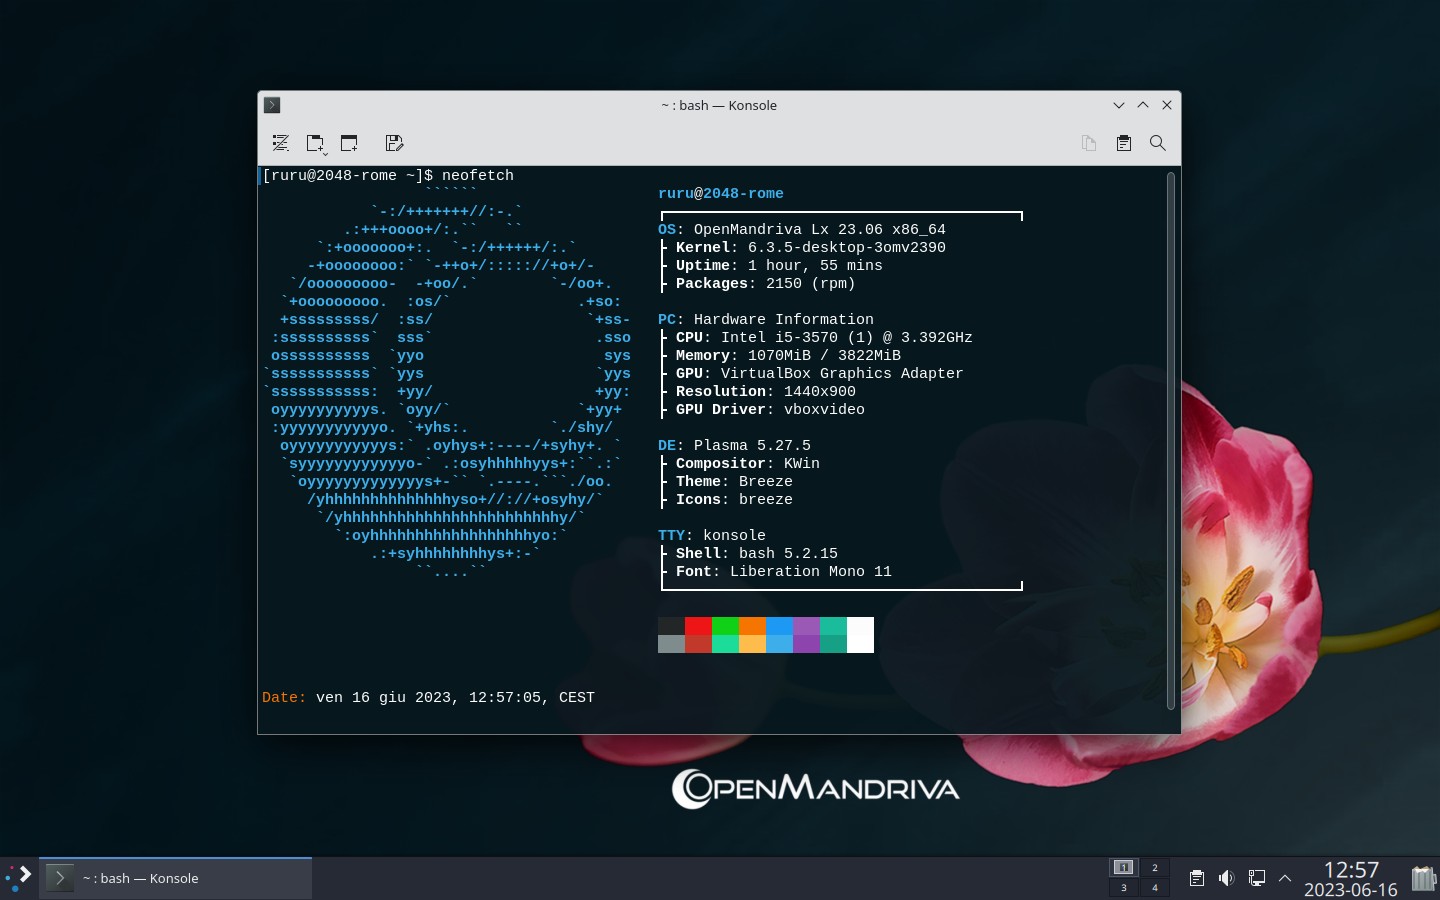1440x900 pixels.
Task: Open the Find search icon in Konsole
Action: click(x=1158, y=143)
